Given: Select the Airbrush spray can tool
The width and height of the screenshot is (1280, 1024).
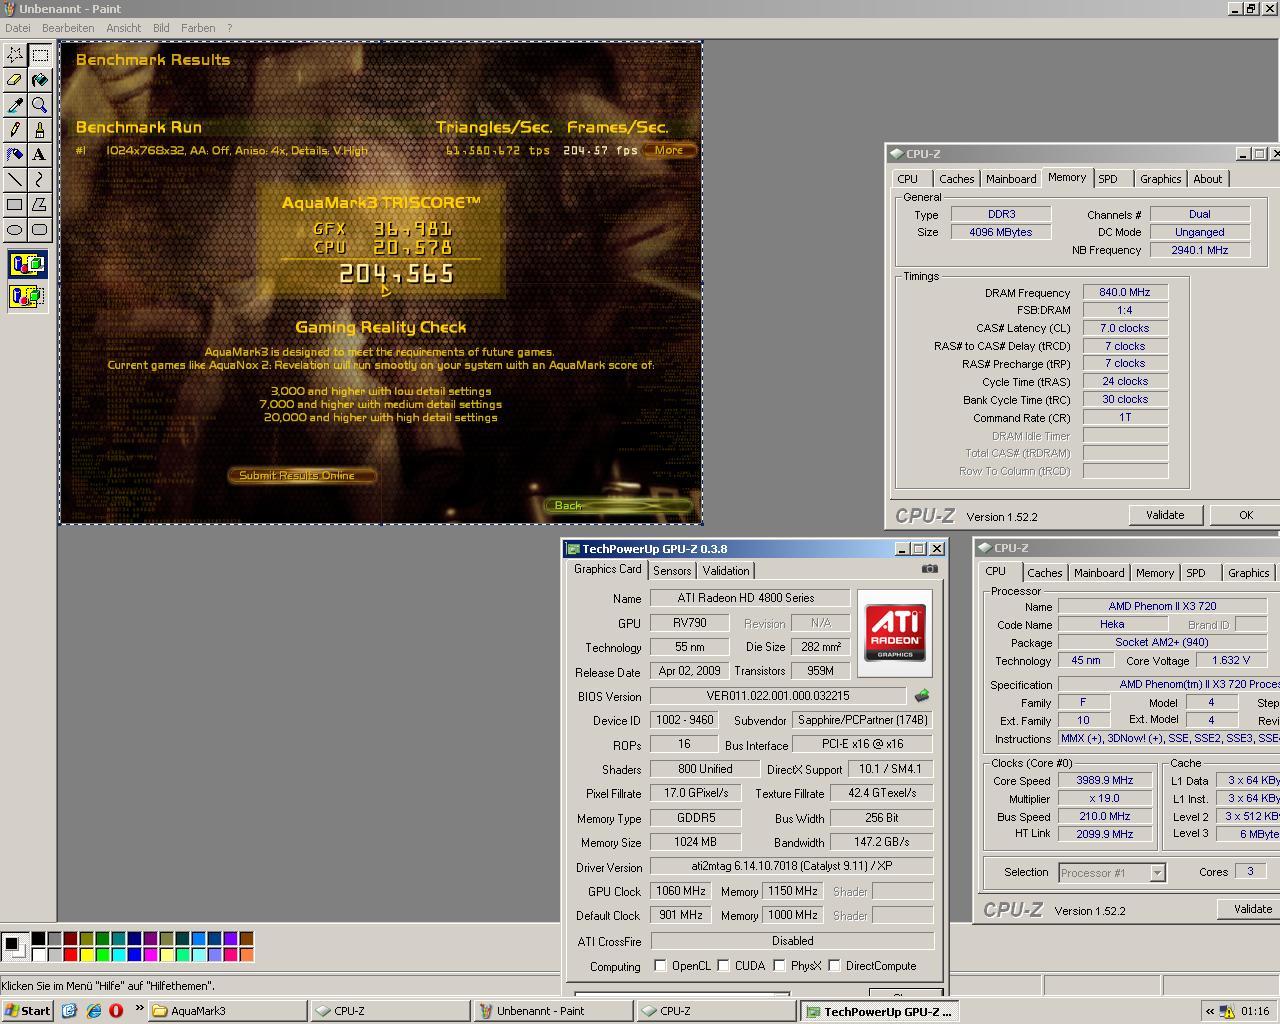Looking at the screenshot, I should click(15, 155).
